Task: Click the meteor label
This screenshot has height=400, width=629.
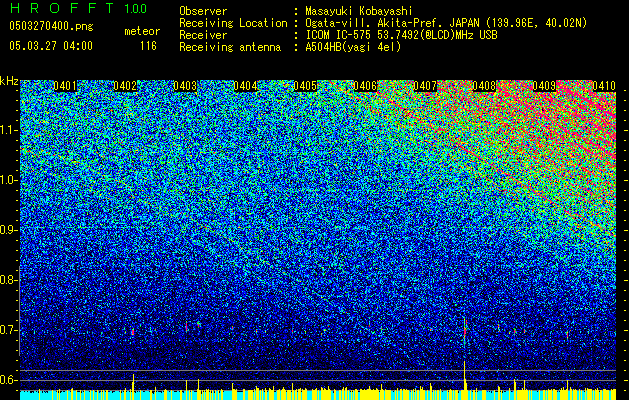Action: coord(142,31)
